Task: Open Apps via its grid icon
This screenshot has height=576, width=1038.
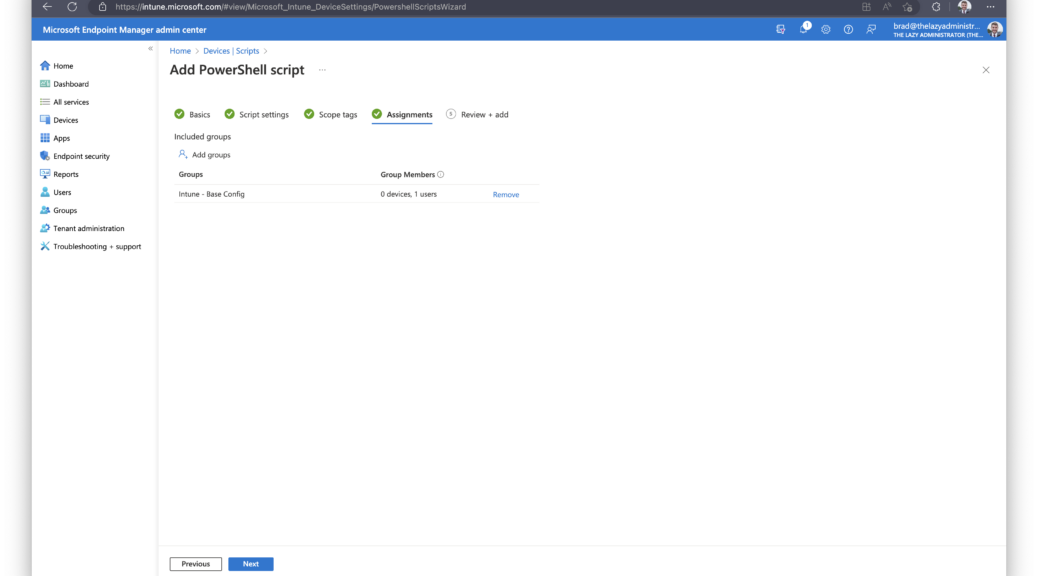Action: [x=45, y=138]
